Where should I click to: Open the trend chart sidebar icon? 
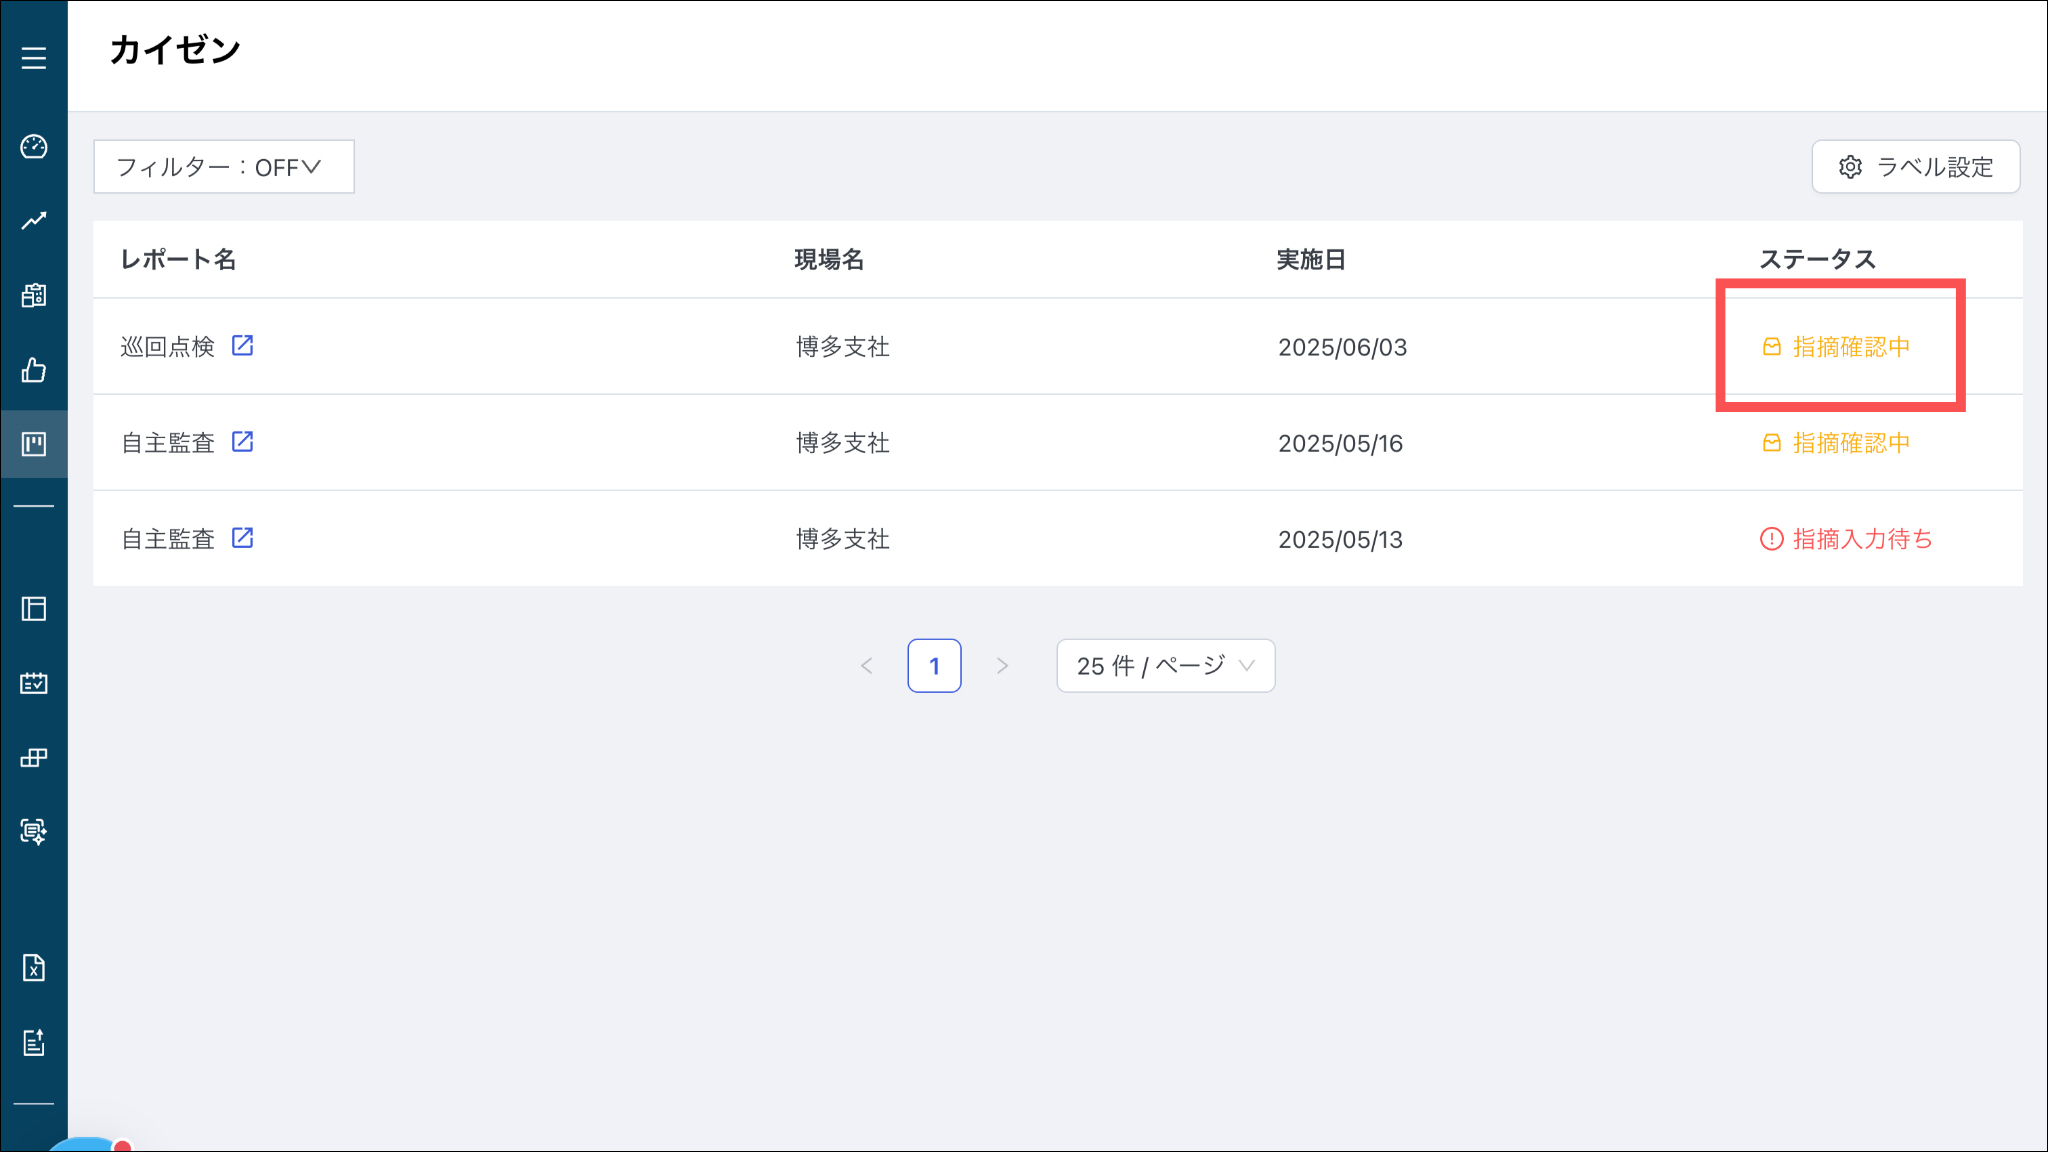click(x=34, y=221)
